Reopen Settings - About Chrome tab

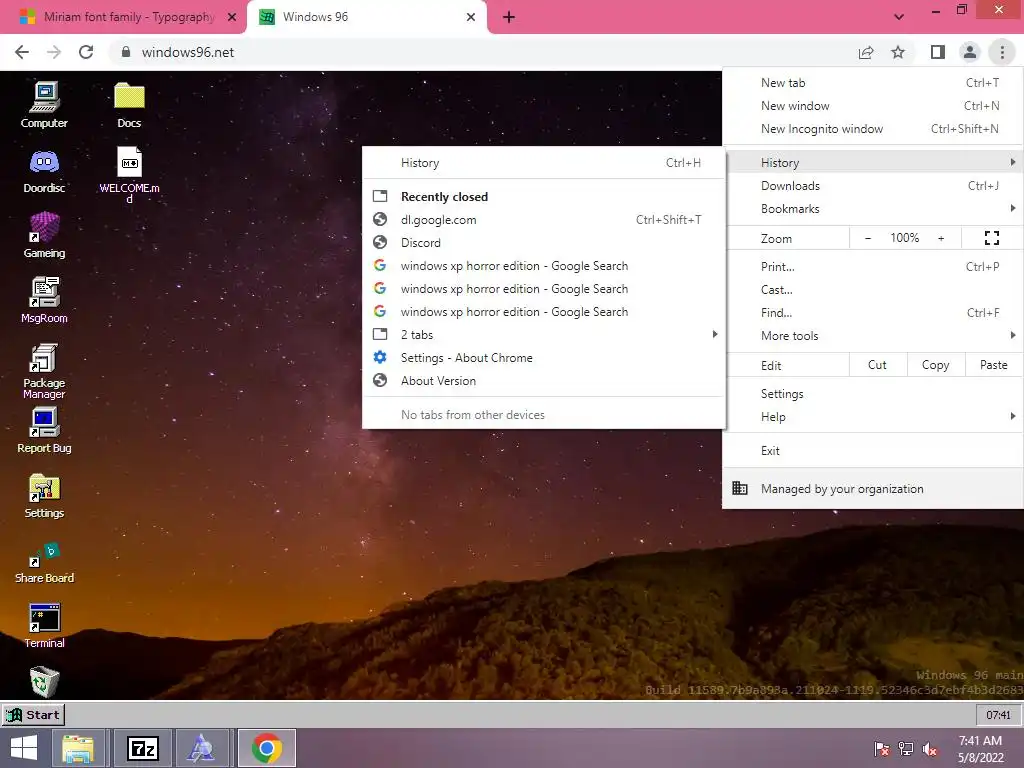(543, 358)
